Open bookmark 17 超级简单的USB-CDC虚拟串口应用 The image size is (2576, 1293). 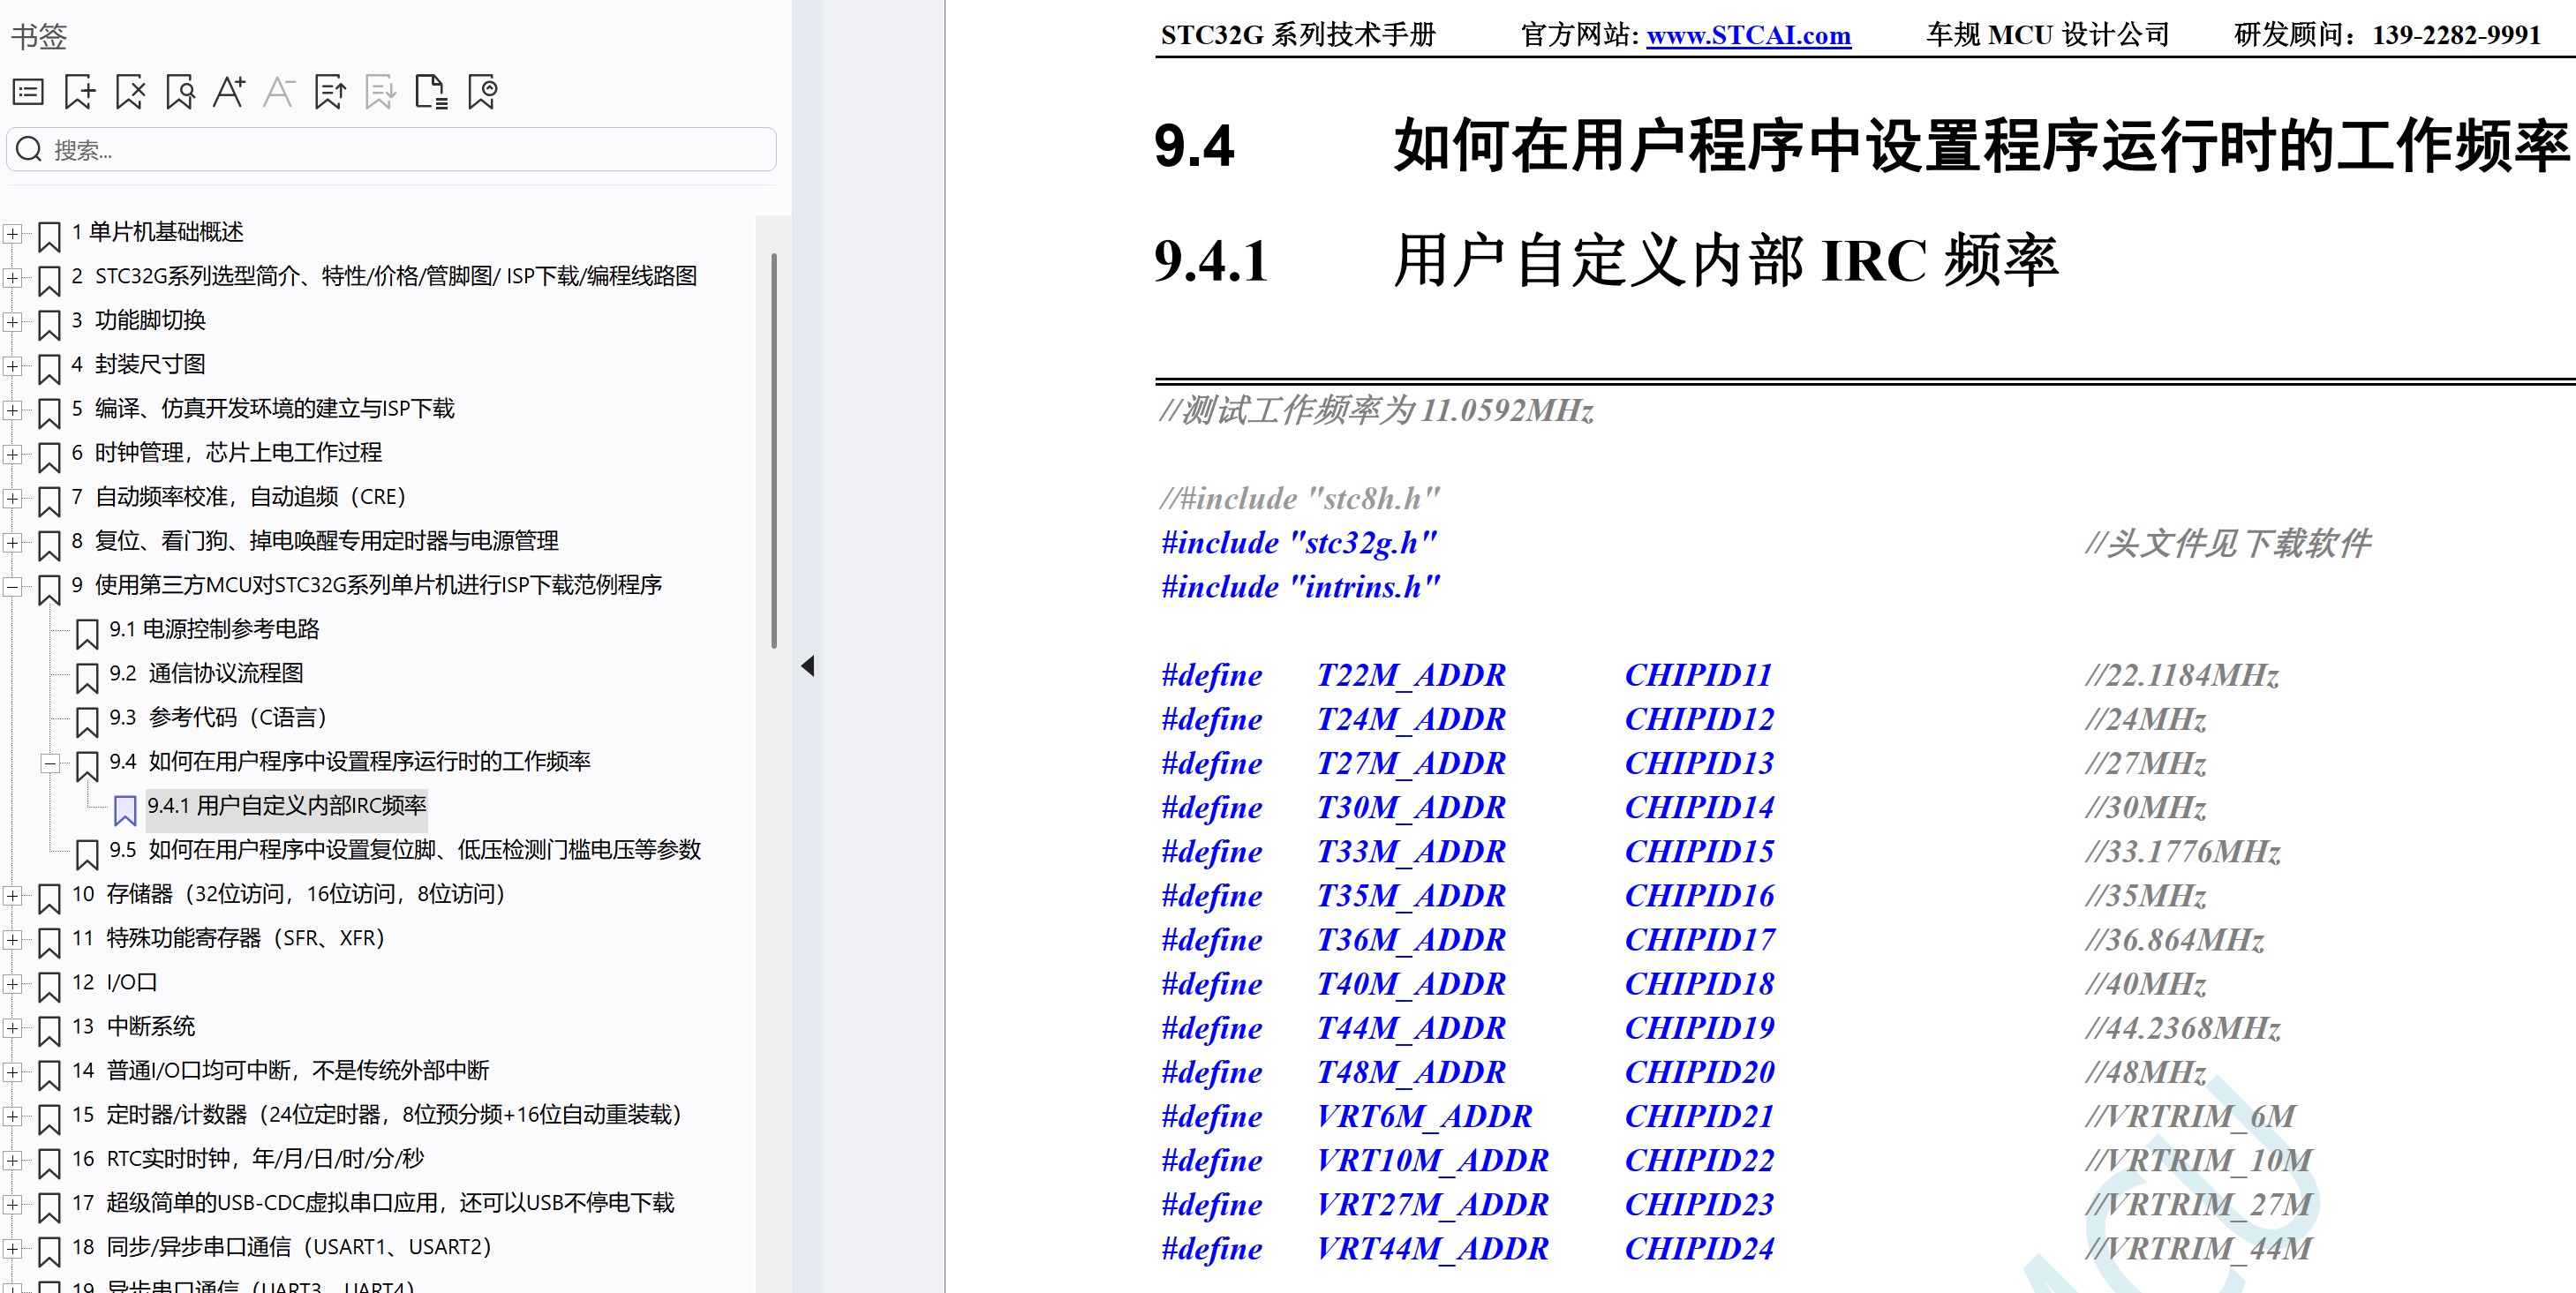[x=373, y=1203]
